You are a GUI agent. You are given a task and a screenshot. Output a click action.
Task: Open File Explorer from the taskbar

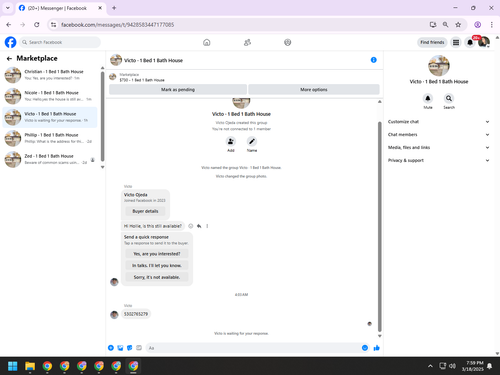tap(30, 366)
